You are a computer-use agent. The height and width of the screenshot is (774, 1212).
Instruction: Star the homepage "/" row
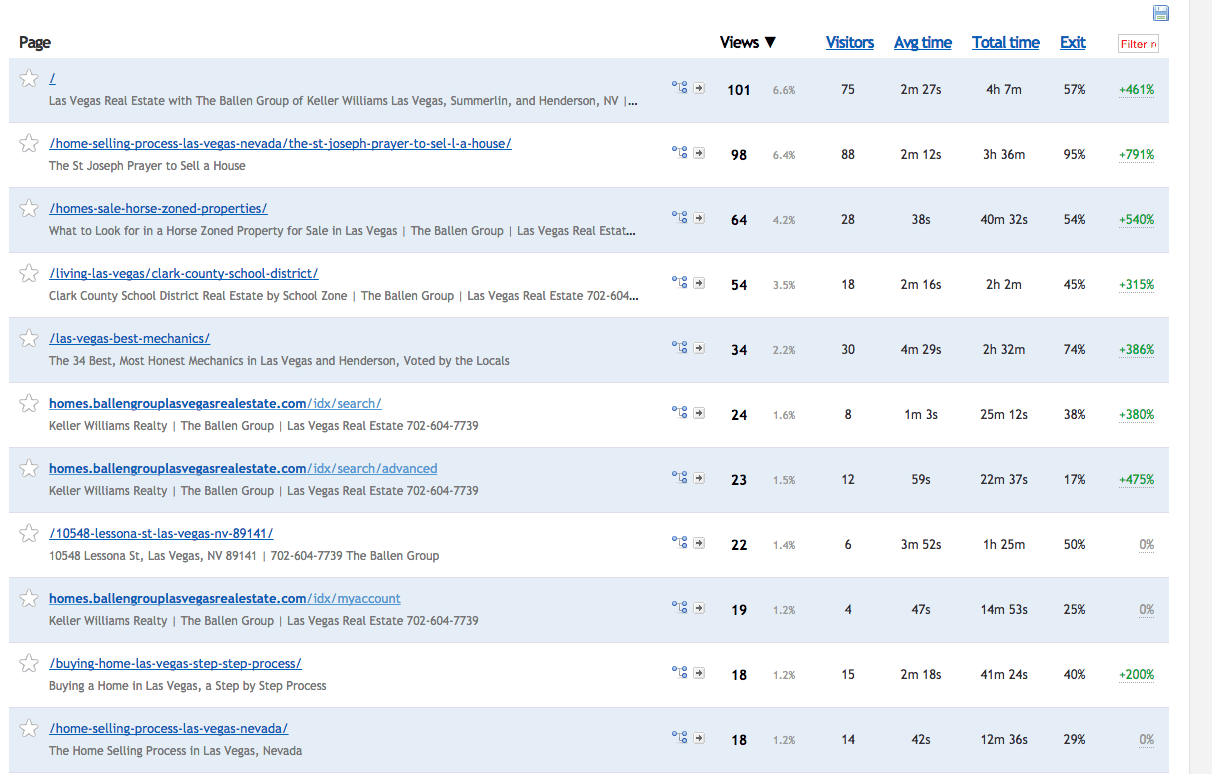[29, 79]
